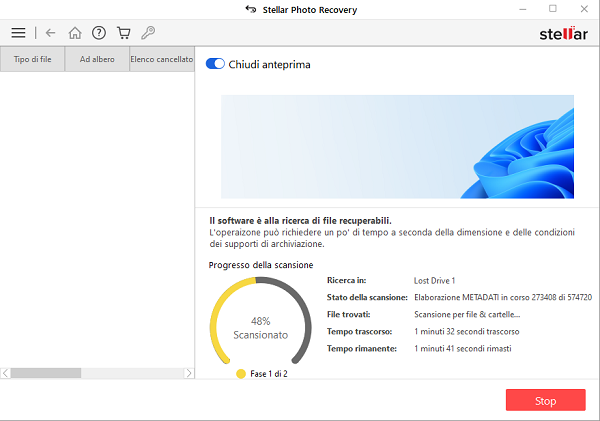Maximize the Stellar Photo Recovery window
The height and width of the screenshot is (421, 600).
click(x=553, y=8)
